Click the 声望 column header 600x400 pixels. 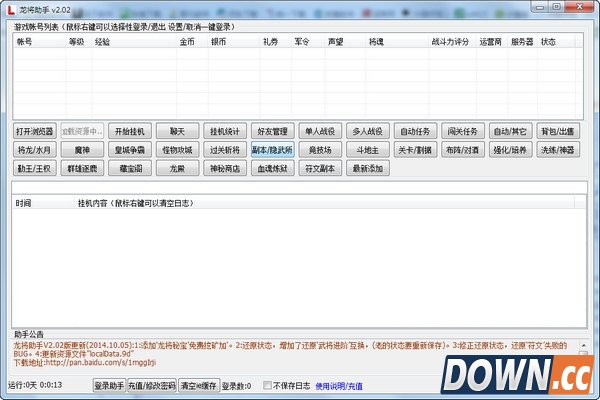point(345,42)
